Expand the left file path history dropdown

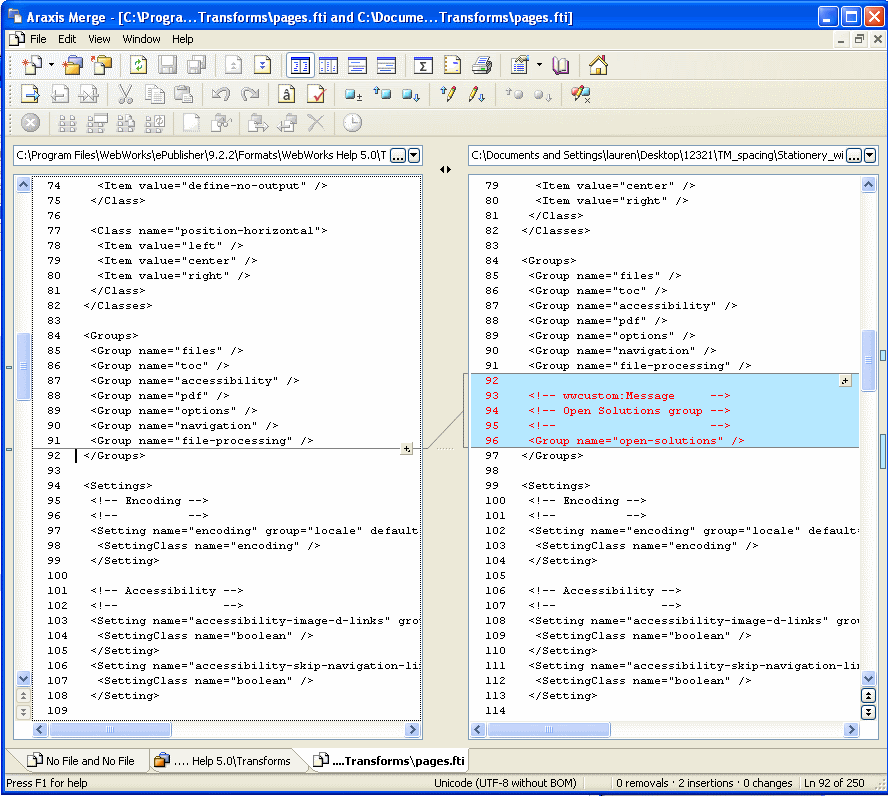click(414, 156)
